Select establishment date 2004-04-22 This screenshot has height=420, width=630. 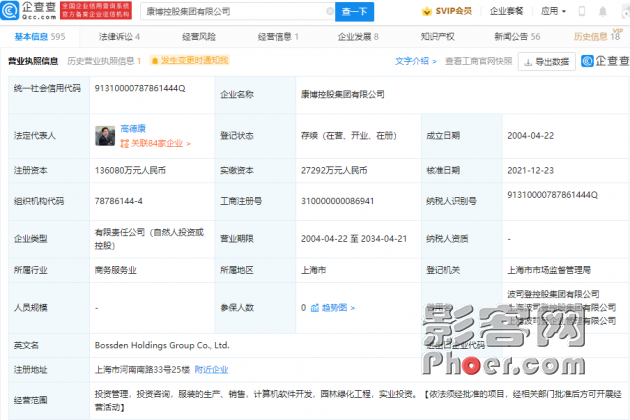coord(530,136)
